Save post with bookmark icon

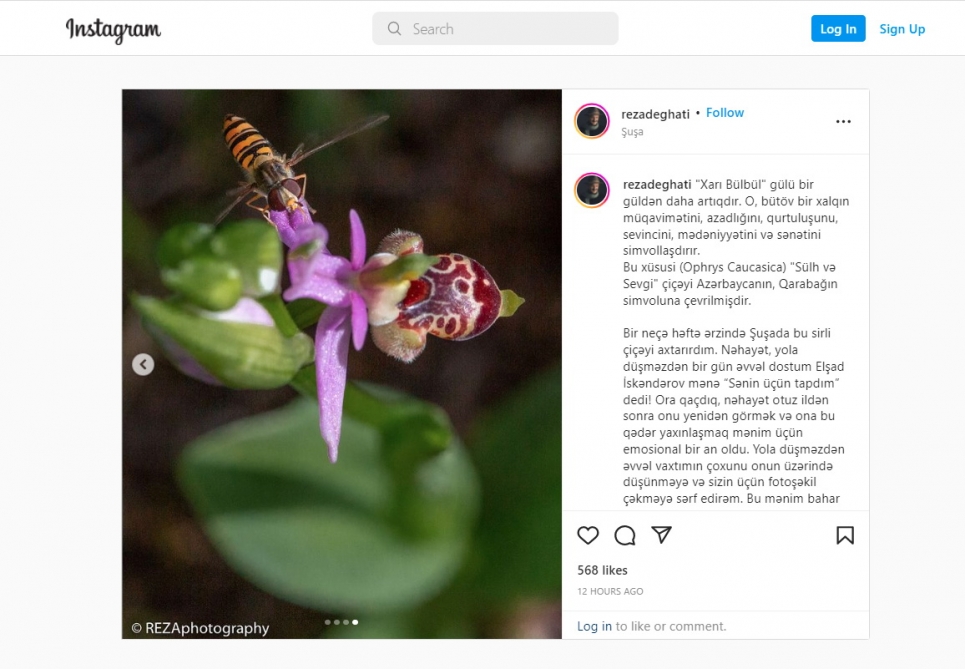tap(845, 535)
